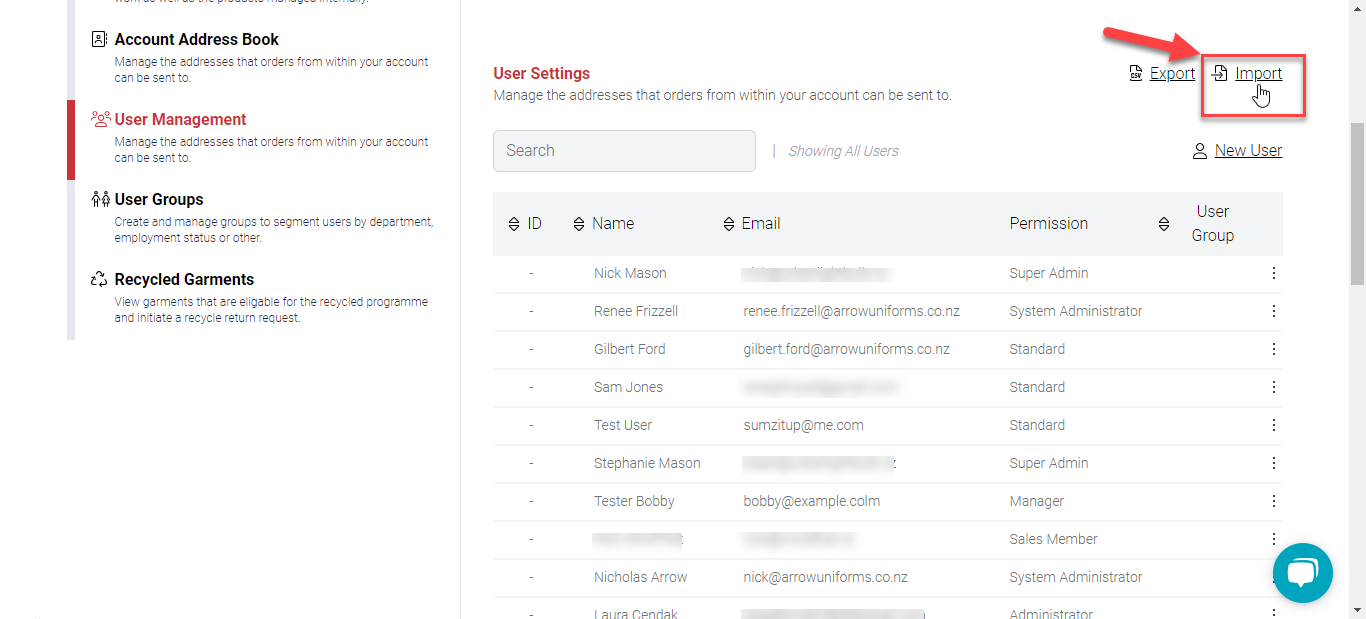The image size is (1366, 619).
Task: Open row actions for Test User
Action: click(1273, 425)
